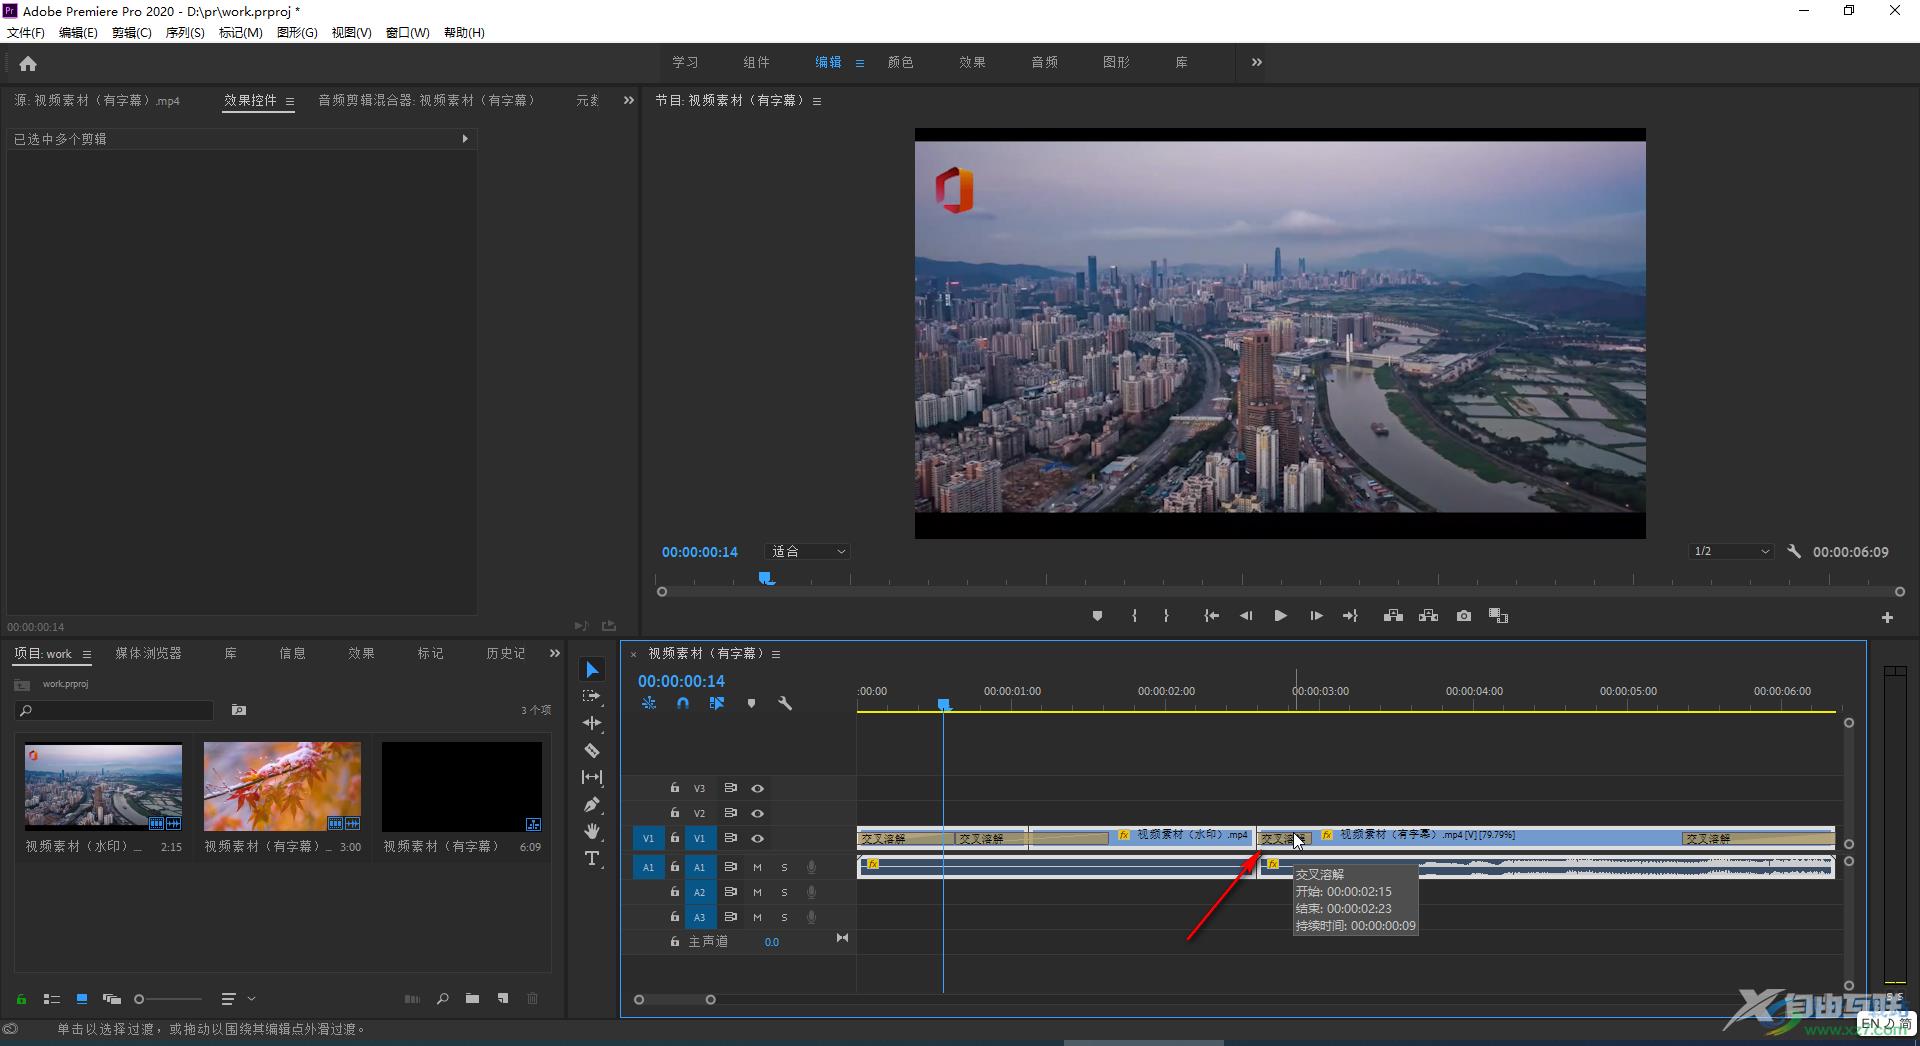Toggle lock on track V3
The image size is (1920, 1046).
point(675,788)
